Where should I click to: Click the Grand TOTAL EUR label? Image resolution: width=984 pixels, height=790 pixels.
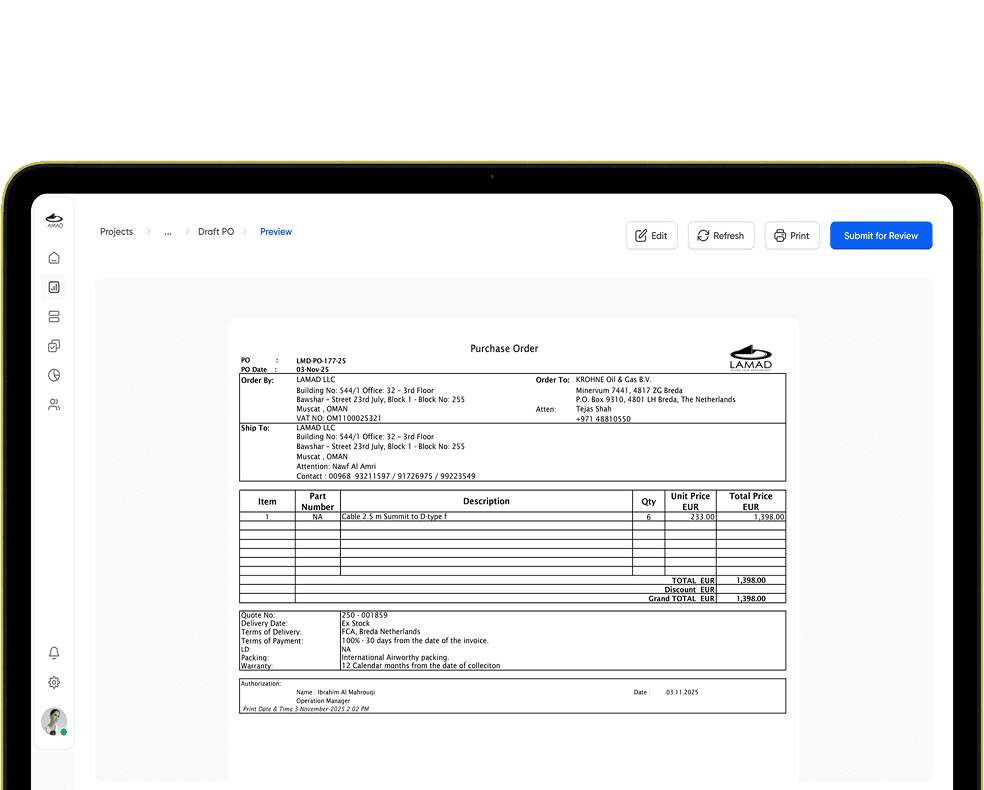(682, 599)
